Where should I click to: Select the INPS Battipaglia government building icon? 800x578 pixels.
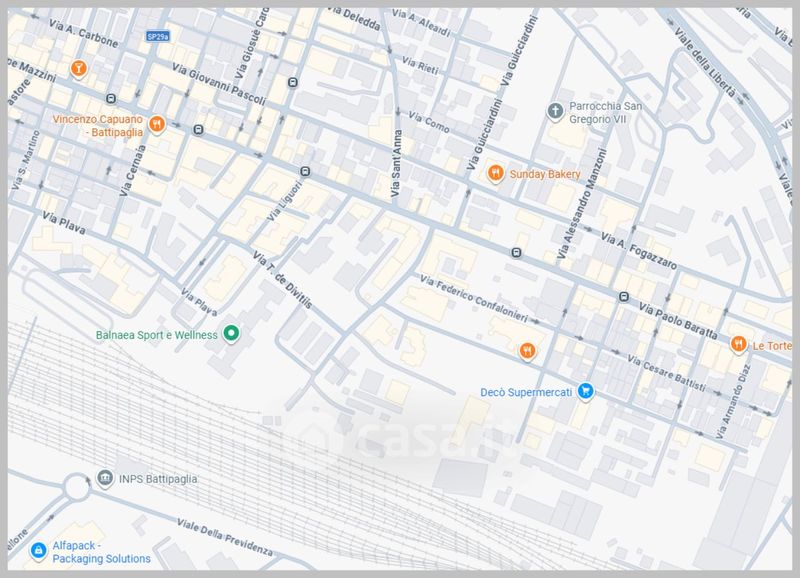click(x=106, y=479)
